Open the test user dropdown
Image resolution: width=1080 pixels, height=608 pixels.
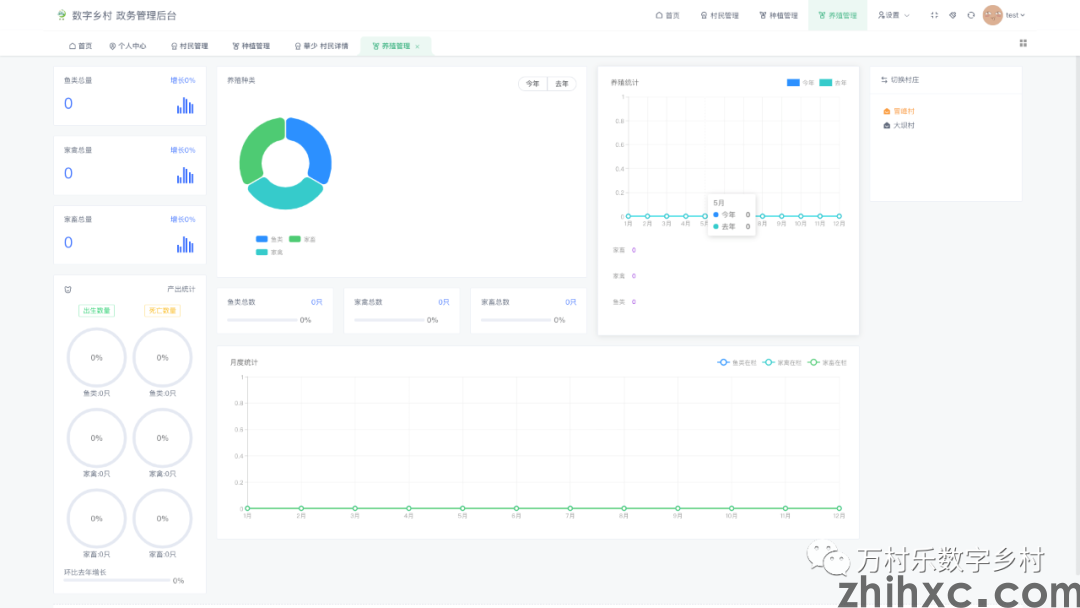[1015, 15]
